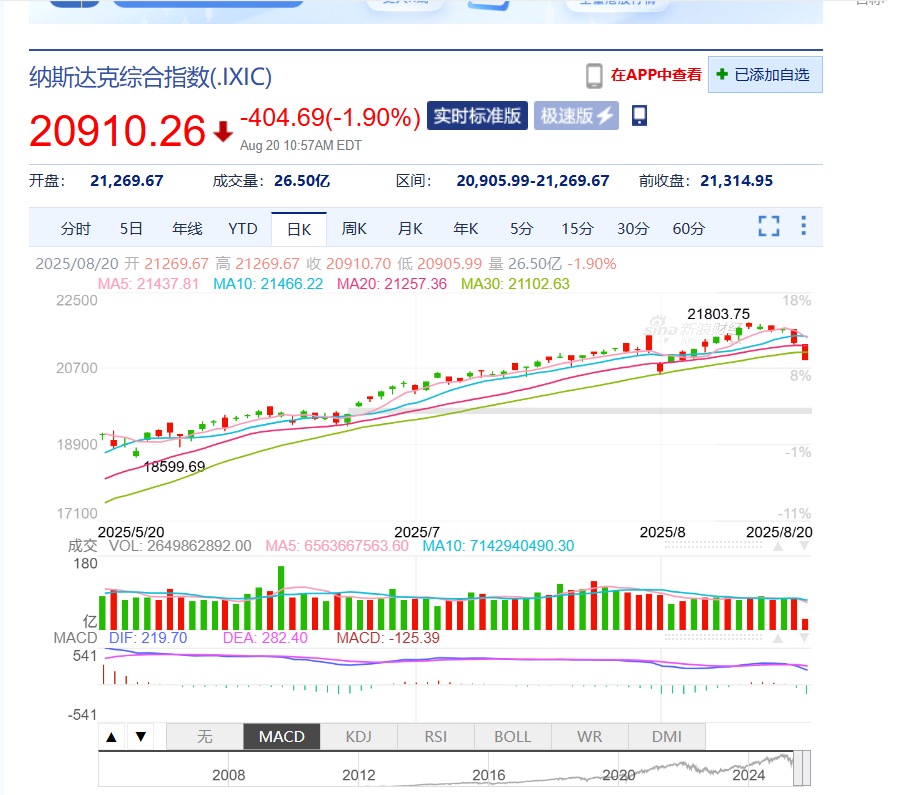The image size is (911, 795).
Task: Show the 15分 interval chart
Action: point(577,228)
